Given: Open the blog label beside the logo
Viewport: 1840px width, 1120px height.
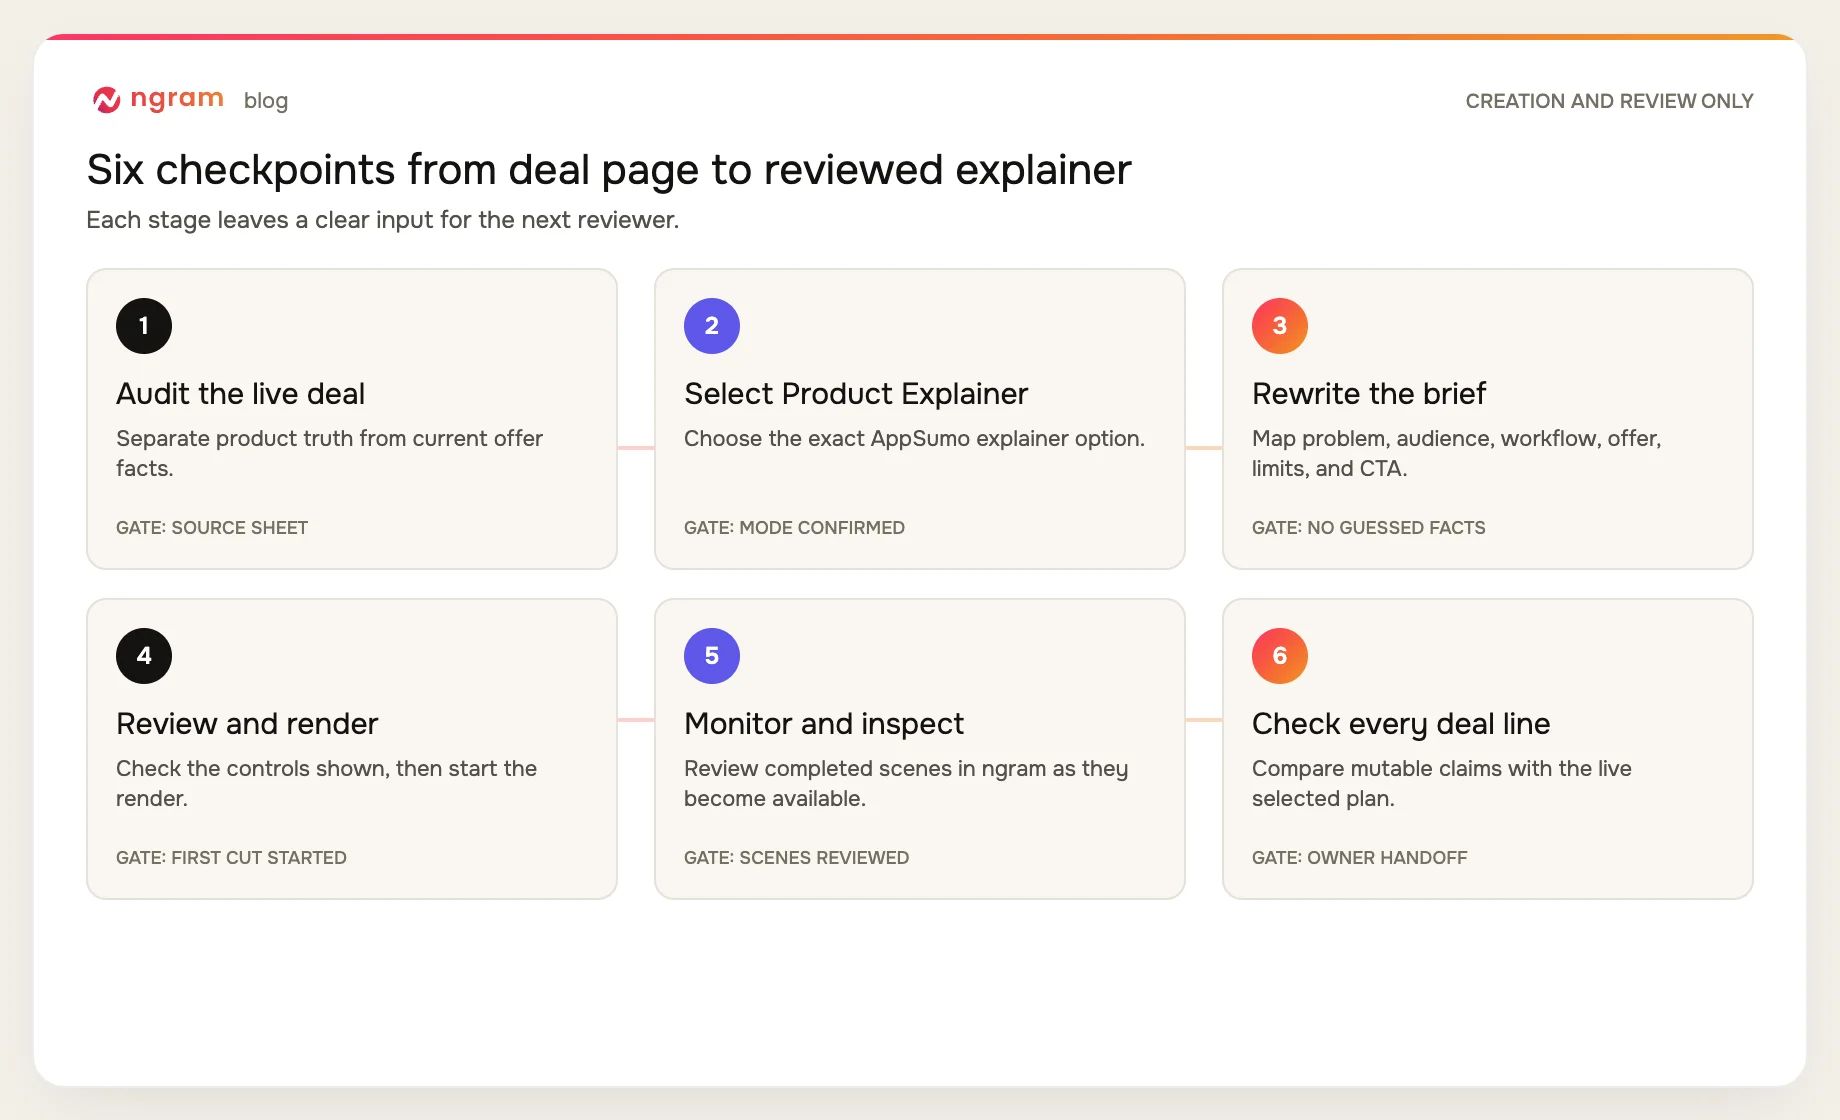Looking at the screenshot, I should (x=266, y=101).
